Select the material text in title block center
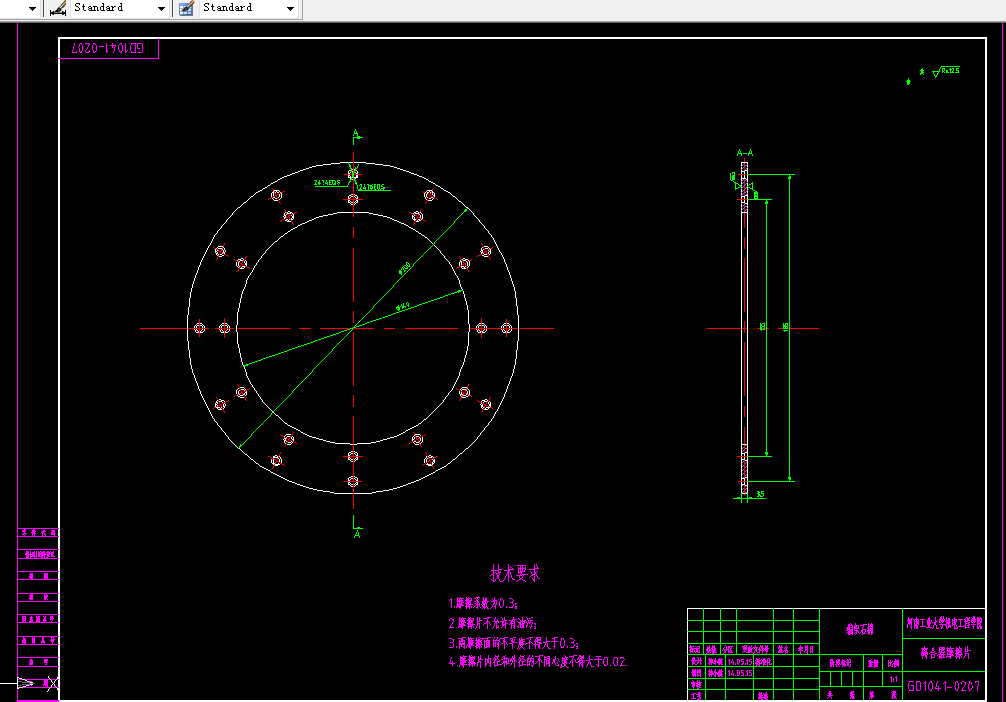 click(x=860, y=629)
